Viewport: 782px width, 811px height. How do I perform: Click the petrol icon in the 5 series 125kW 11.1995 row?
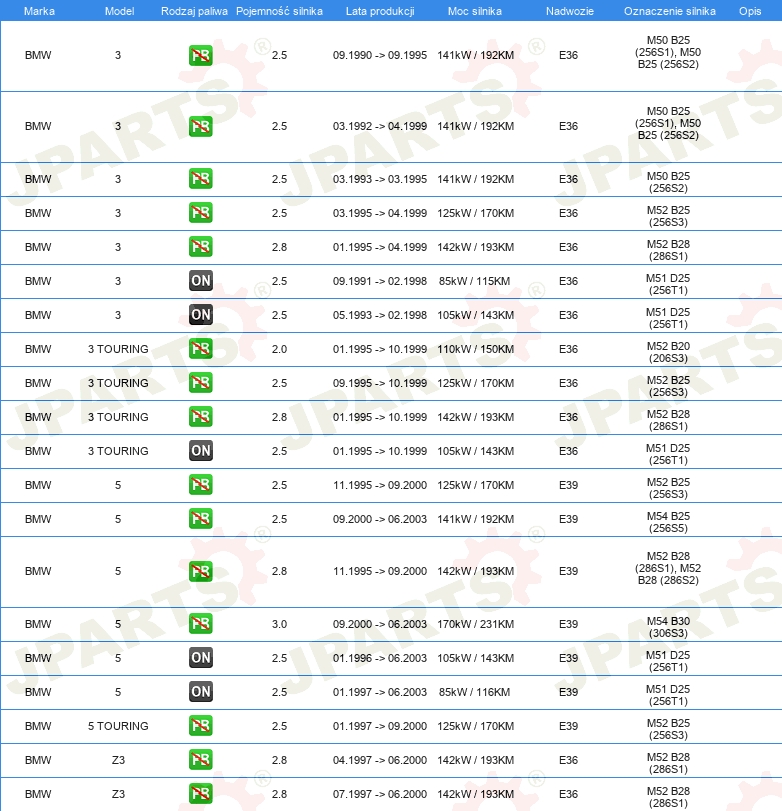coord(201,485)
